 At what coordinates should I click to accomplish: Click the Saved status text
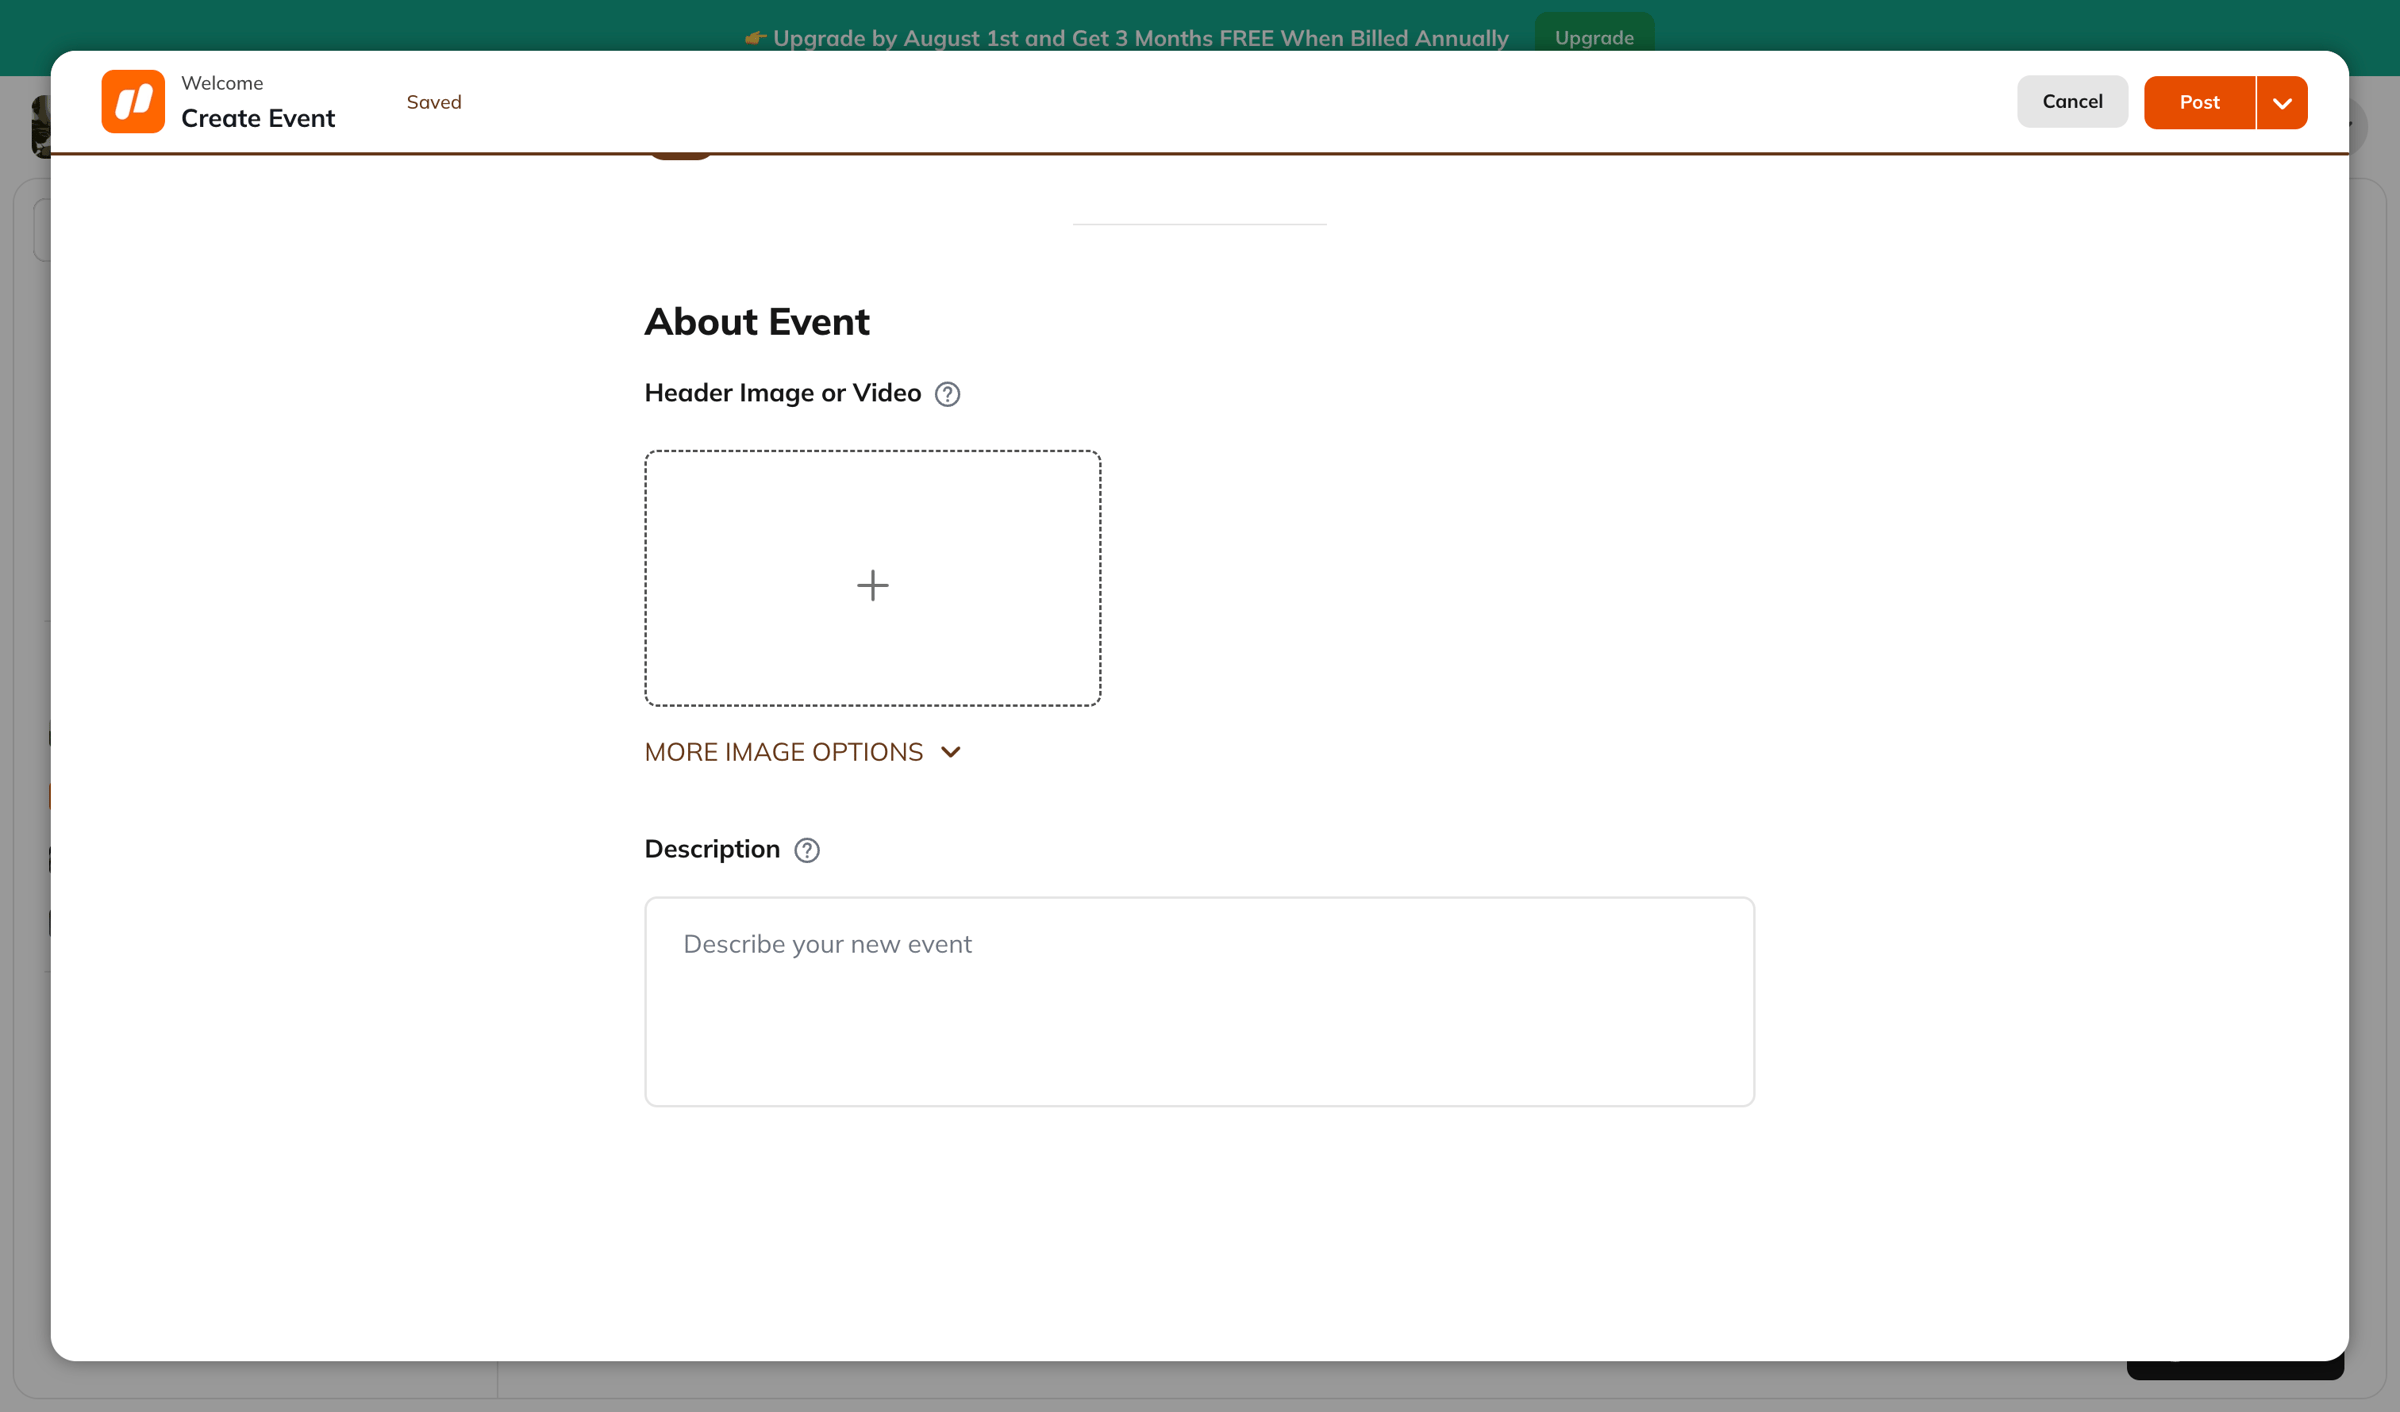(434, 102)
